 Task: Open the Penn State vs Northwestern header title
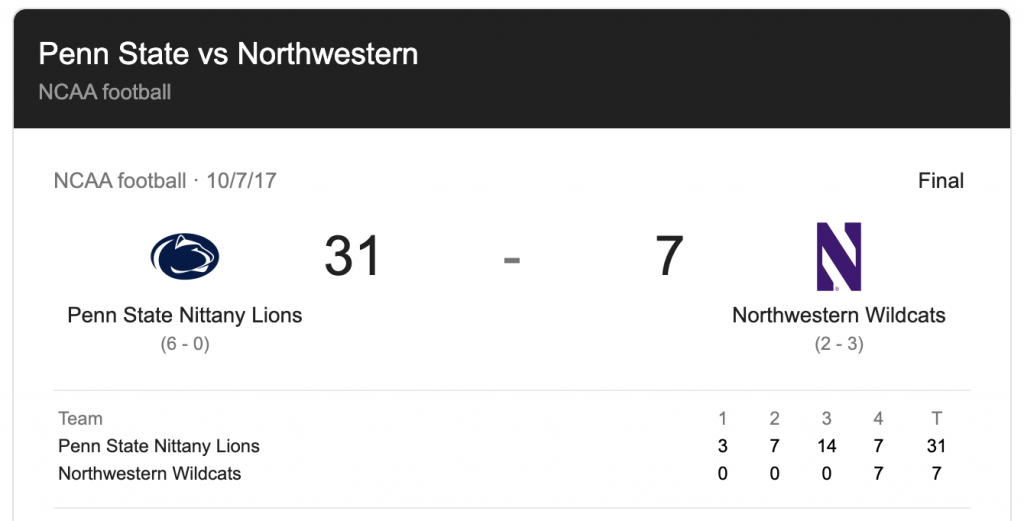(x=228, y=54)
